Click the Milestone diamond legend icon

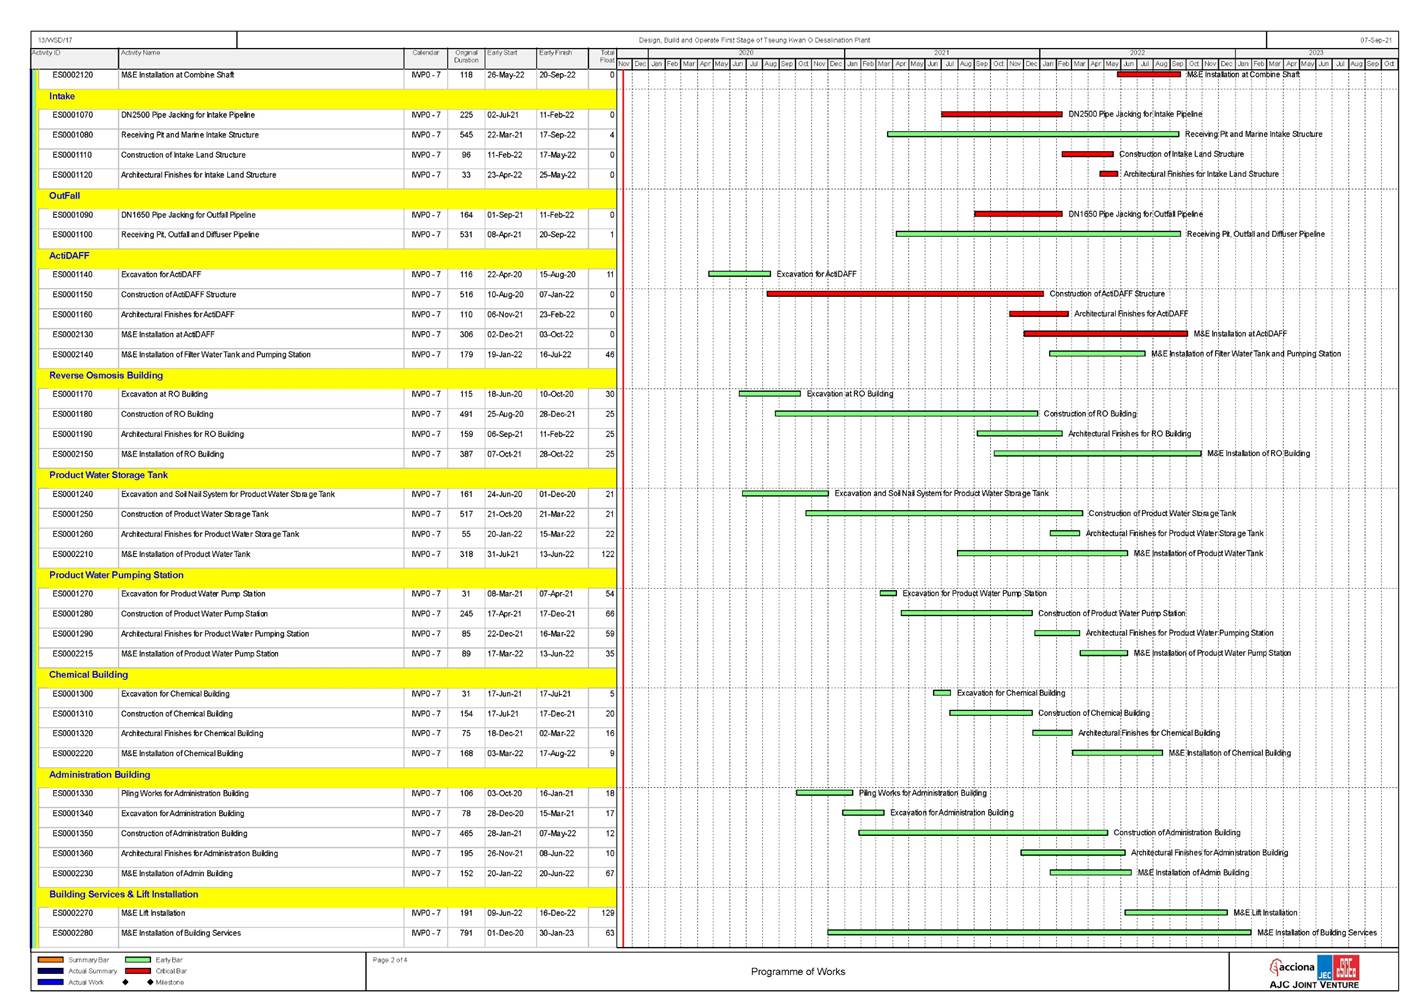coord(150,982)
